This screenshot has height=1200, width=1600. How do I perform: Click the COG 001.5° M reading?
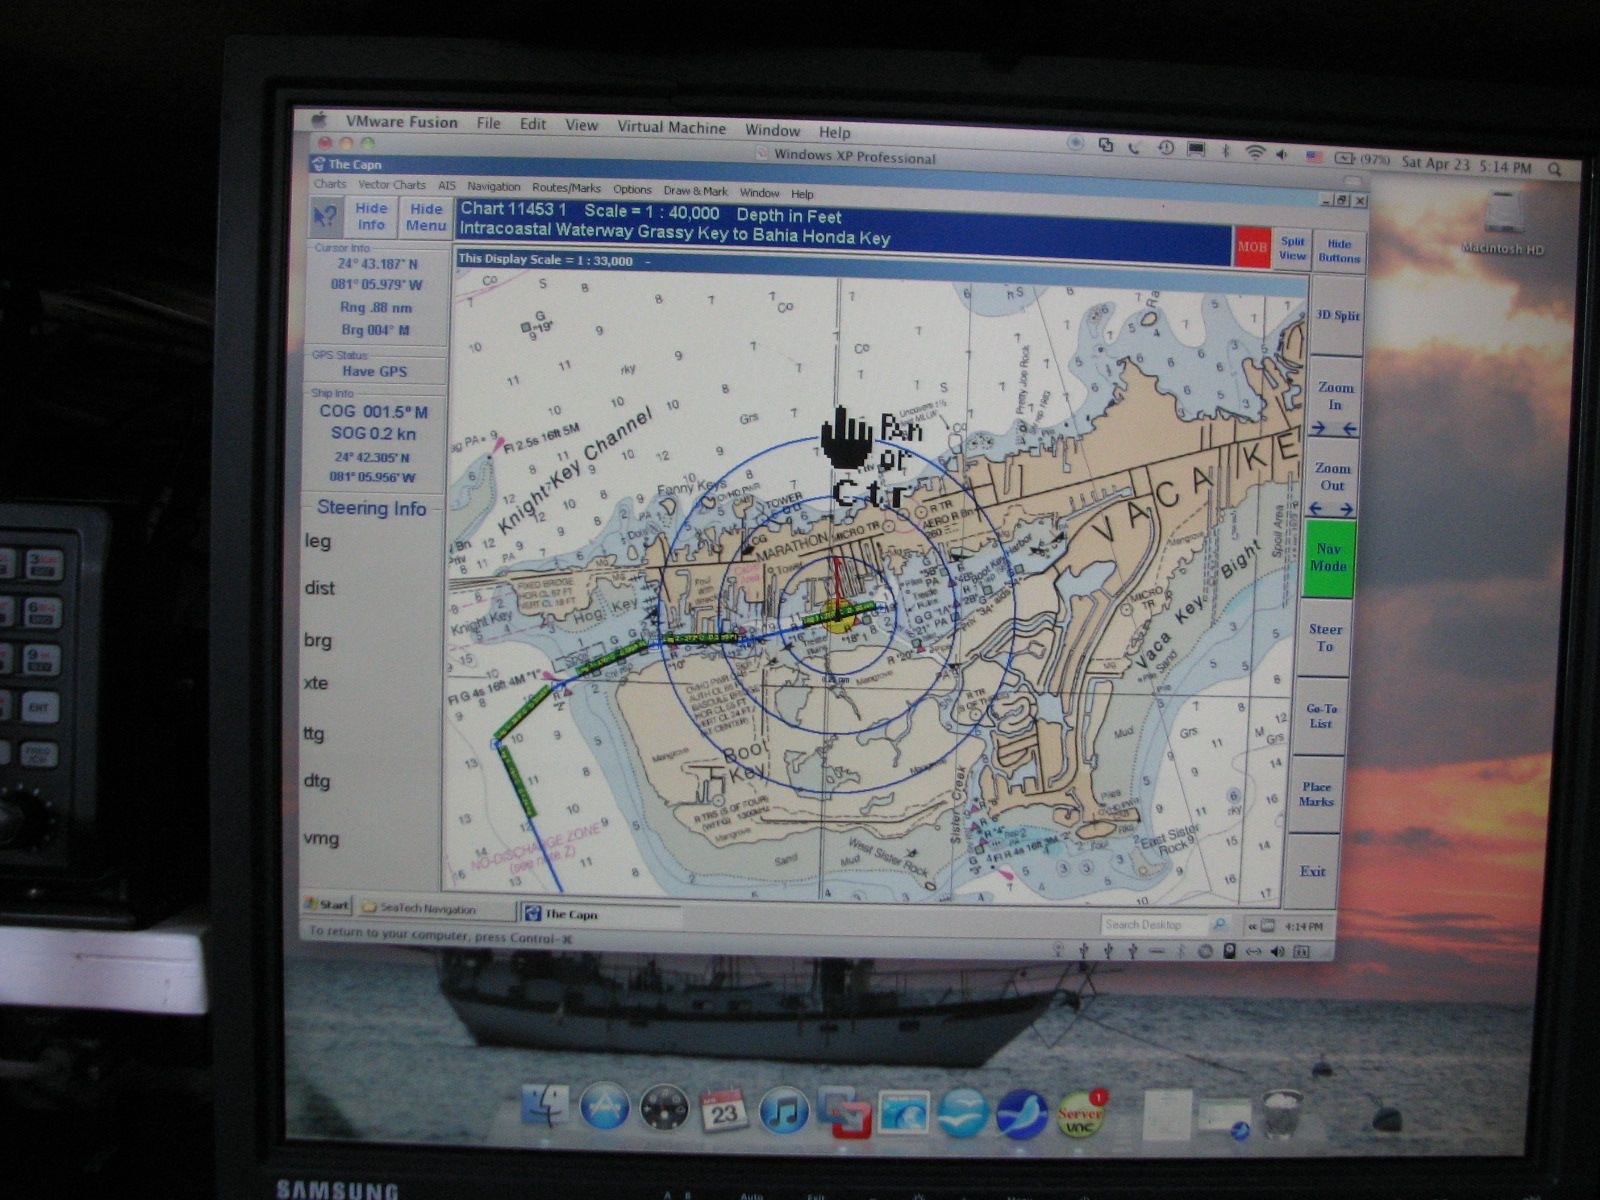coord(373,411)
